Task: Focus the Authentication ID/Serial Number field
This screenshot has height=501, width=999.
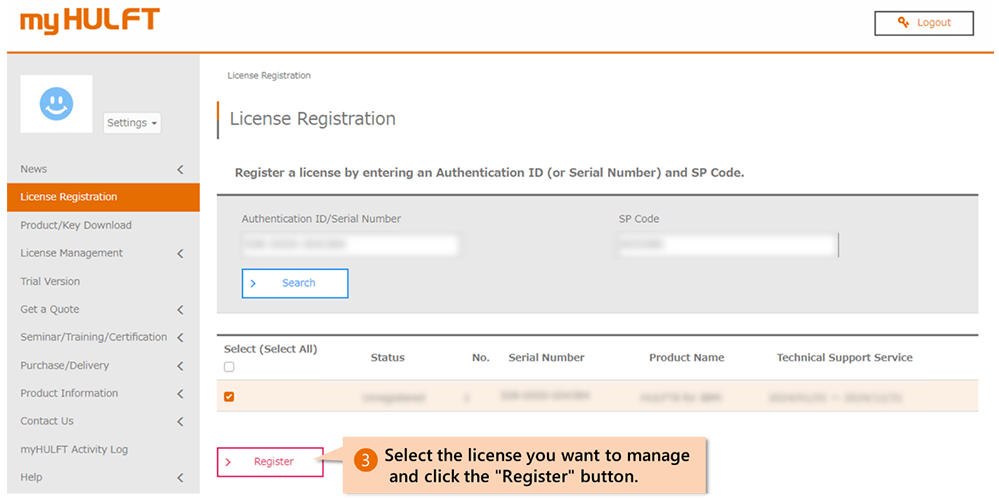Action: tap(350, 245)
